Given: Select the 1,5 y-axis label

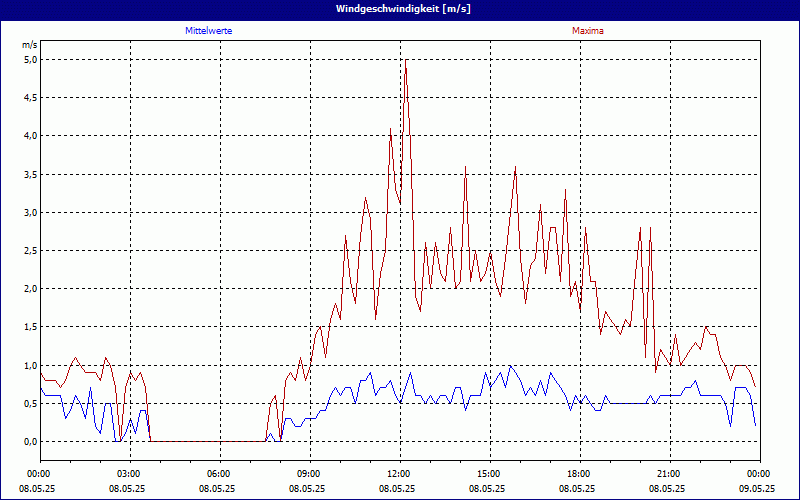Looking at the screenshot, I should point(29,327).
